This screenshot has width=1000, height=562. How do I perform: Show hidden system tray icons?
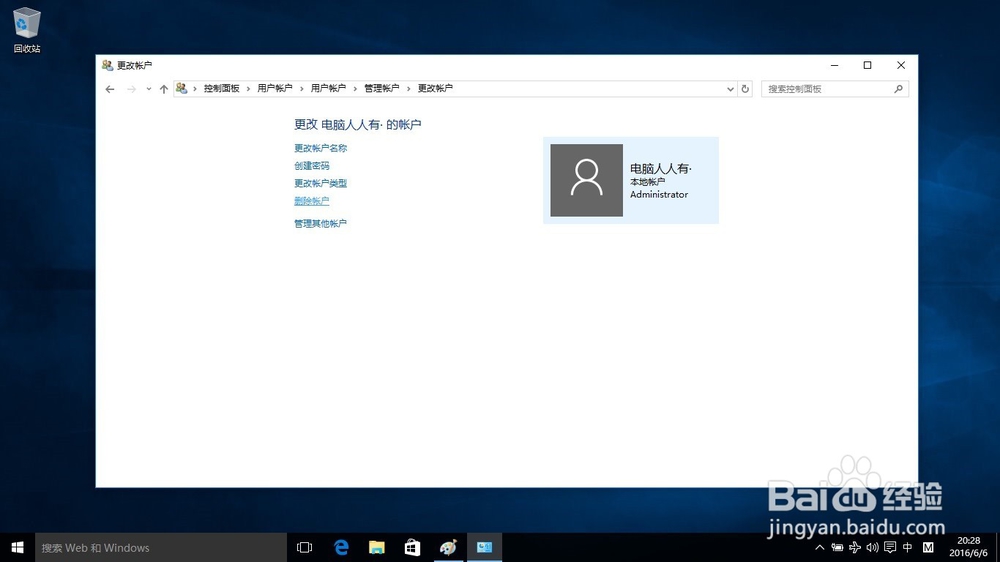(820, 547)
